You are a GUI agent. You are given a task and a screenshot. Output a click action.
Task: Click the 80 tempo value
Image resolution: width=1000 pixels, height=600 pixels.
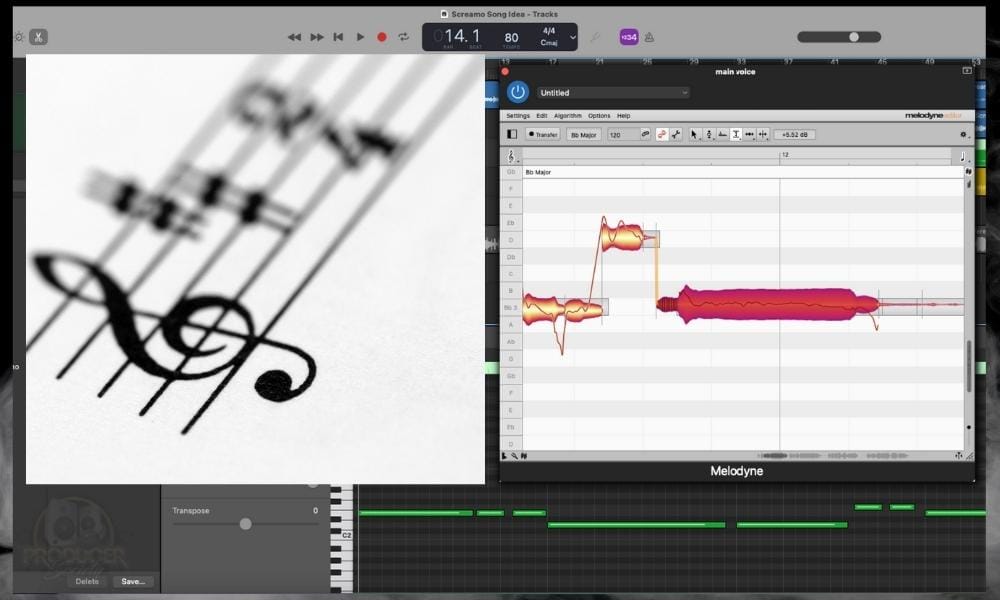pos(511,38)
